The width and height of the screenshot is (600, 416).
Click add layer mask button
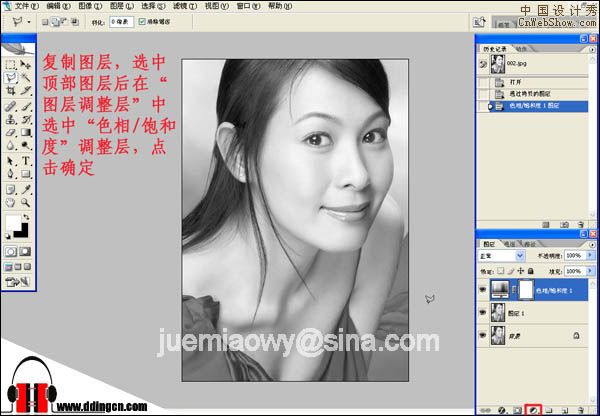pyautogui.click(x=517, y=410)
